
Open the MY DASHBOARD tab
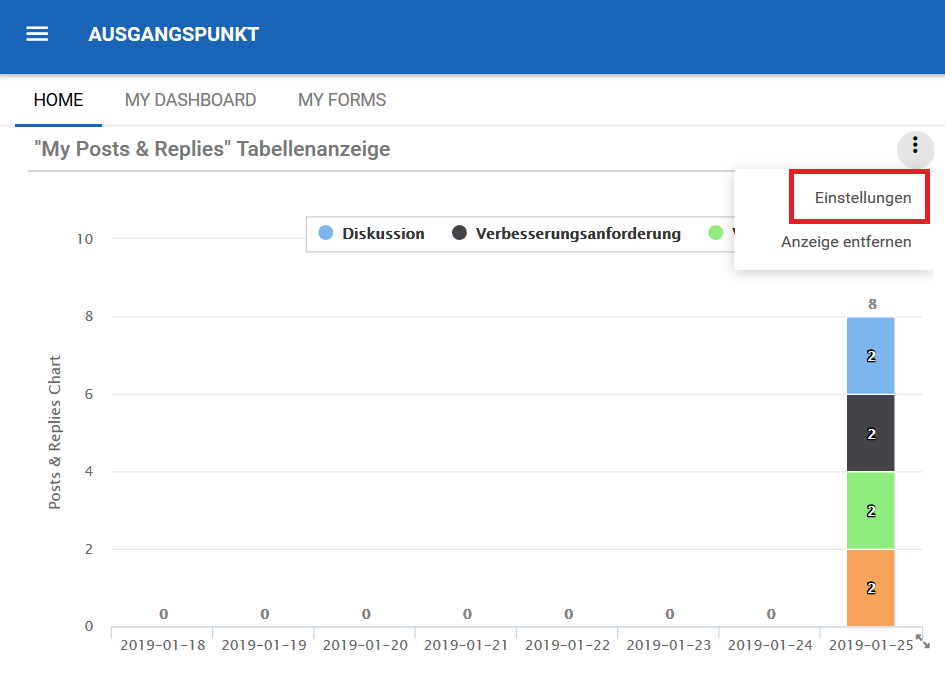[x=190, y=100]
